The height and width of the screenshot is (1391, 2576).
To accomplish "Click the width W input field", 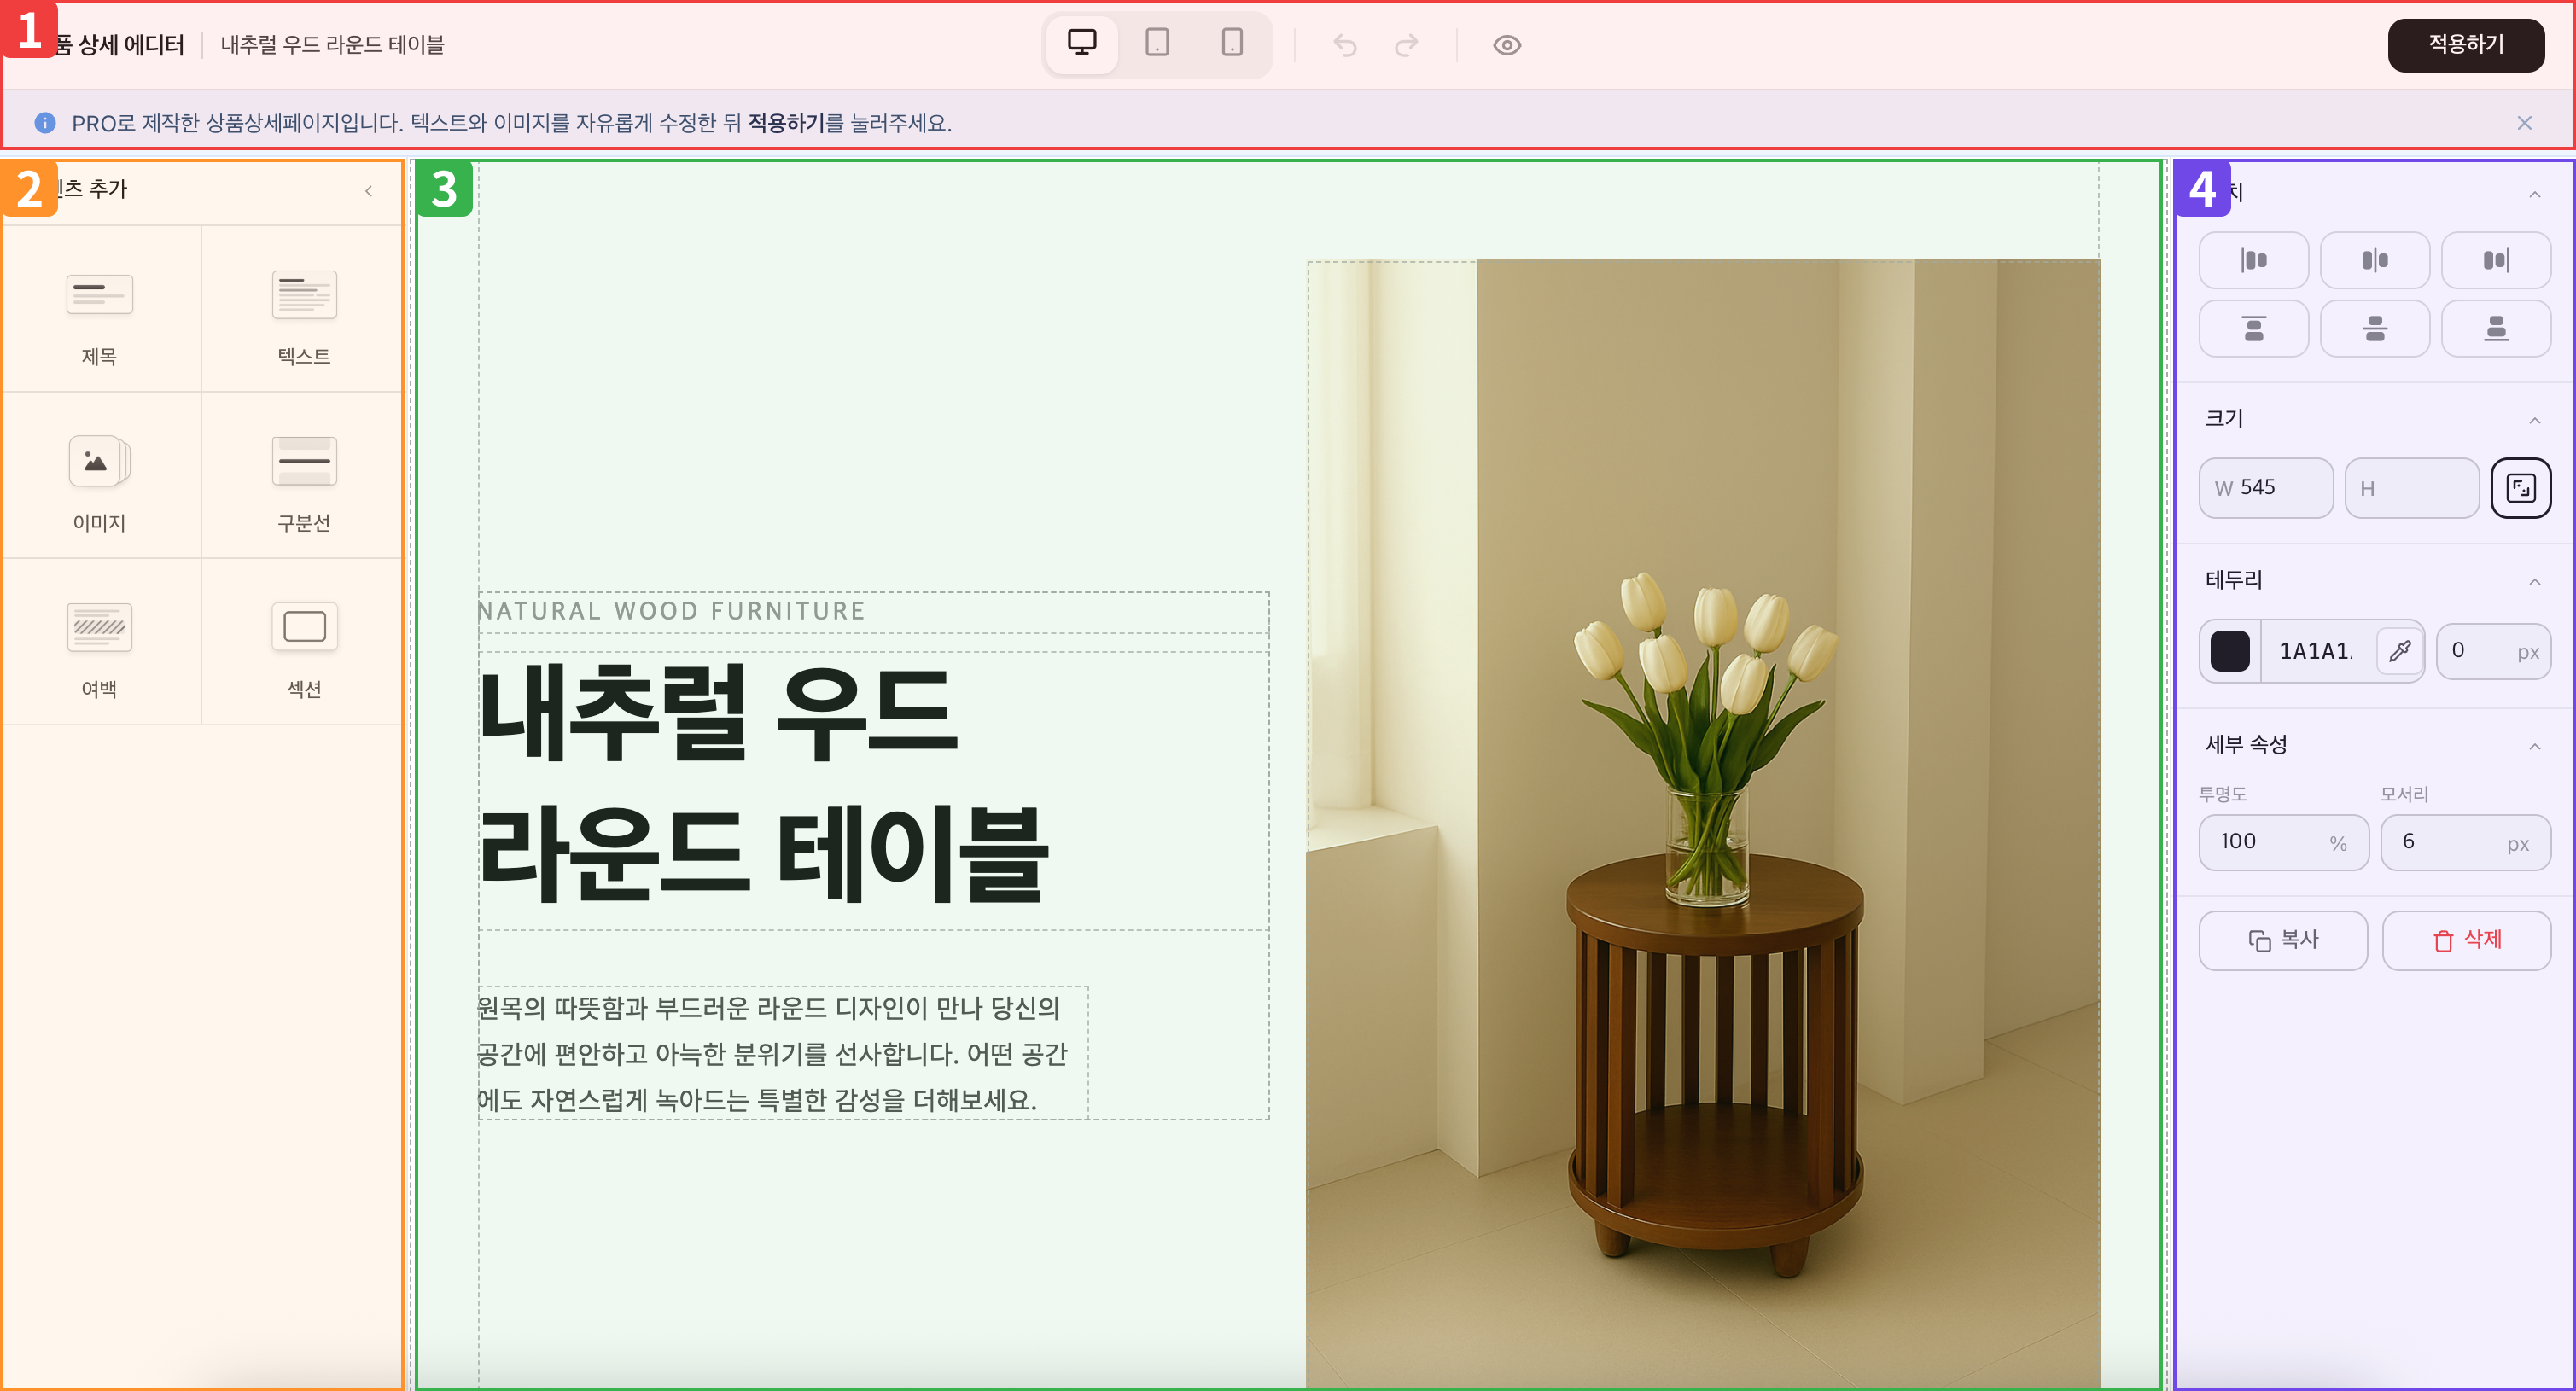I will pos(2266,488).
